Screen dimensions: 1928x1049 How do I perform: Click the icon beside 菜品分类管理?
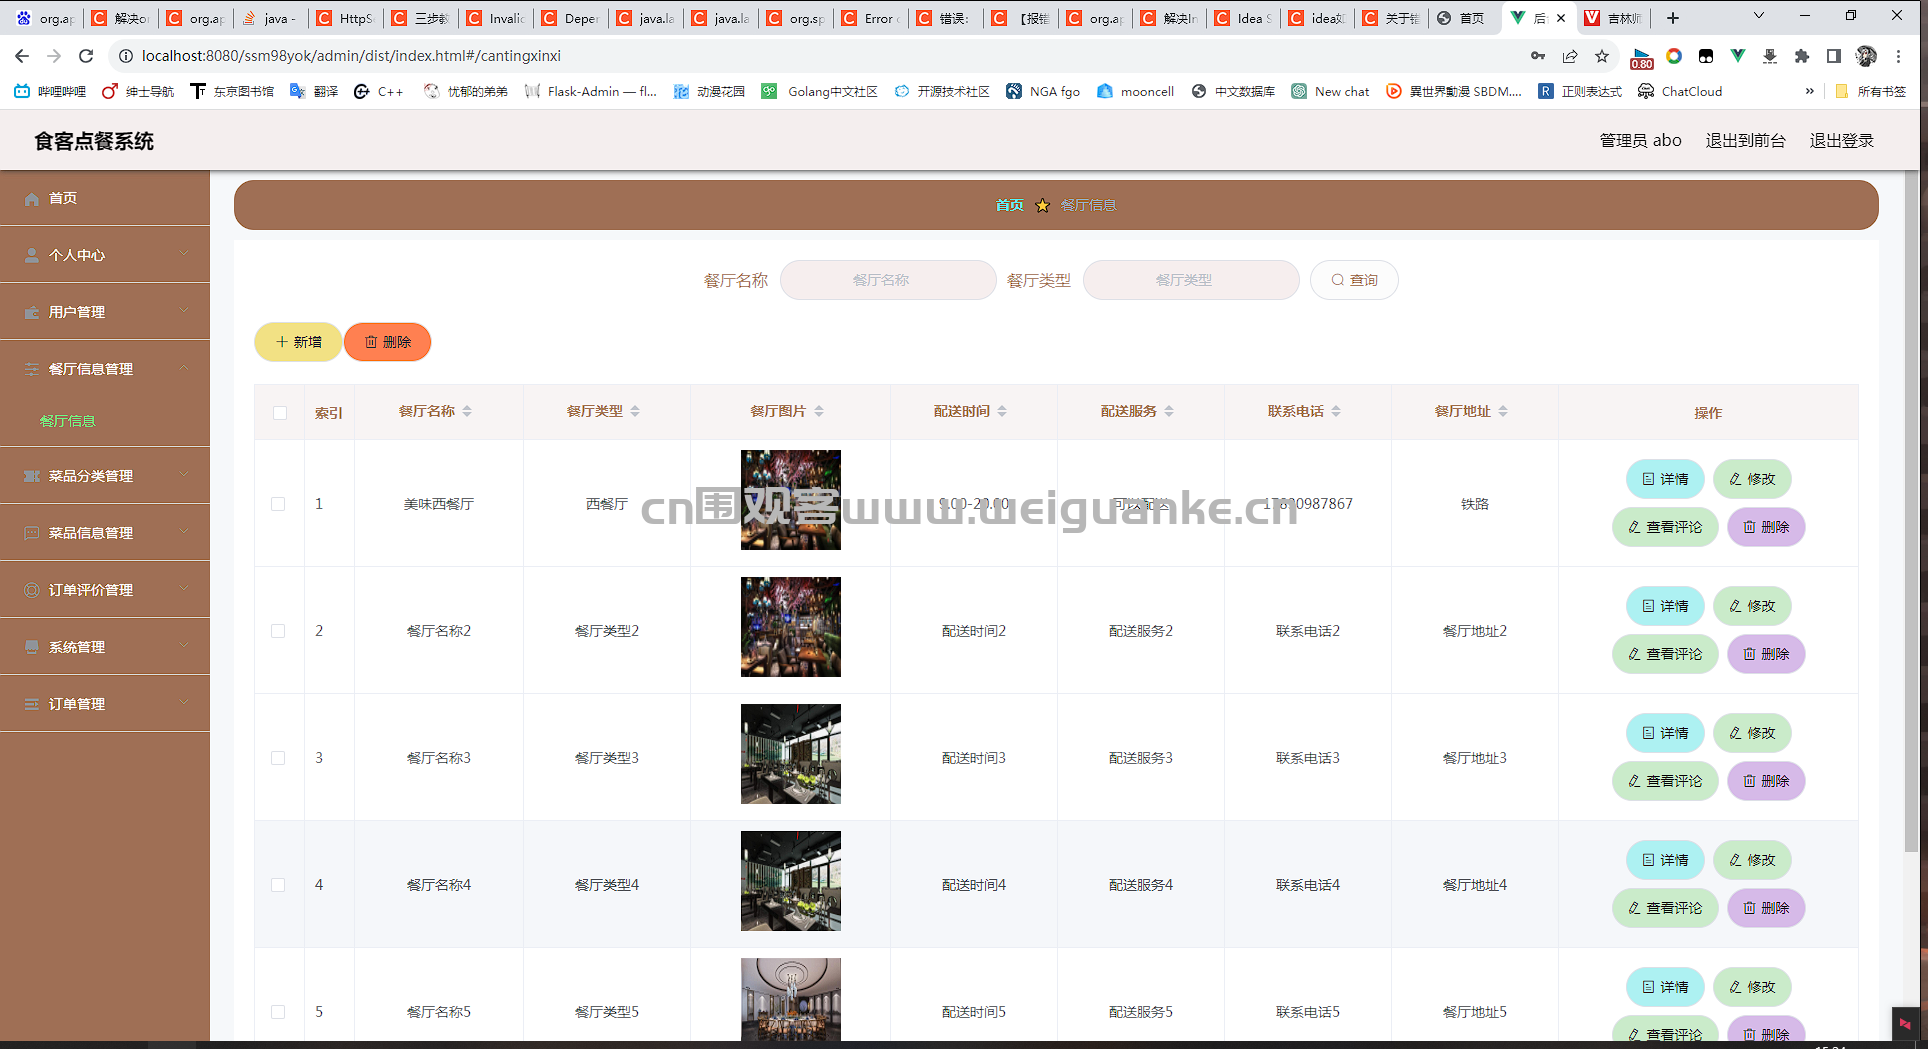pos(32,476)
